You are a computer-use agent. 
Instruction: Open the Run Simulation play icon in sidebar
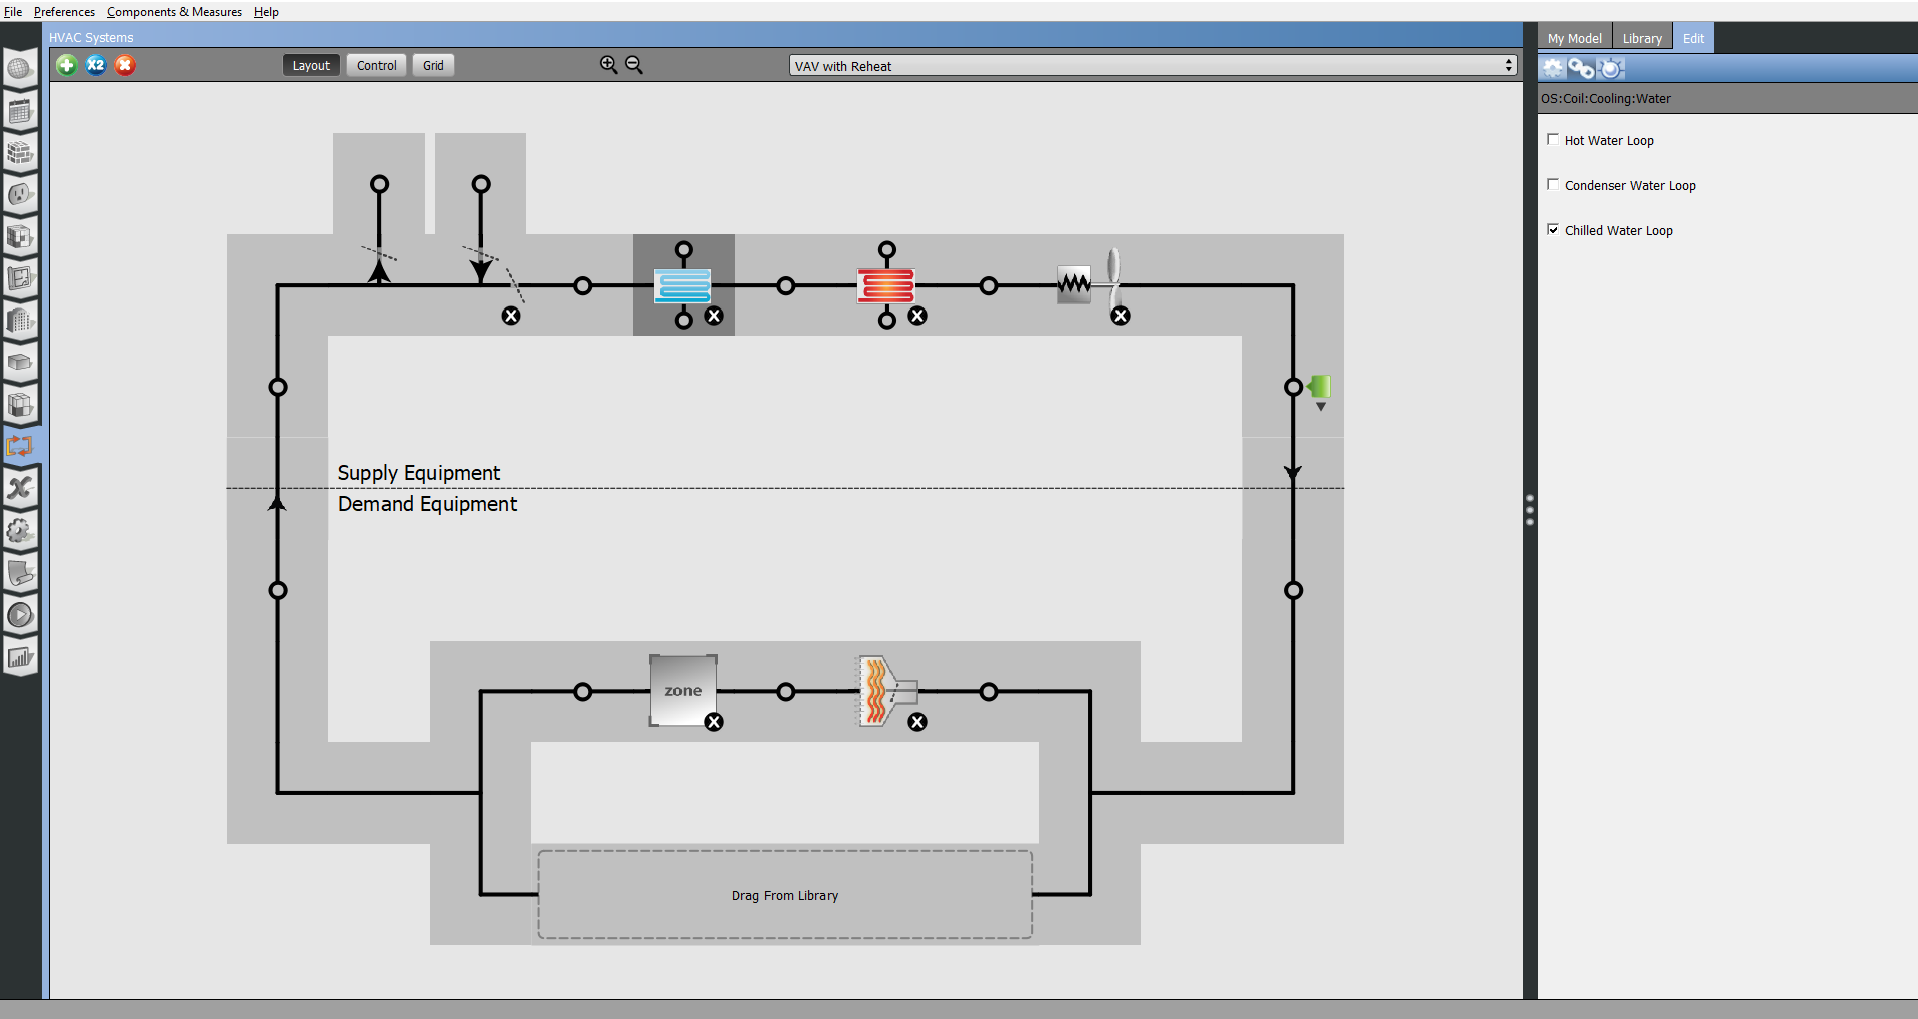pyautogui.click(x=20, y=615)
